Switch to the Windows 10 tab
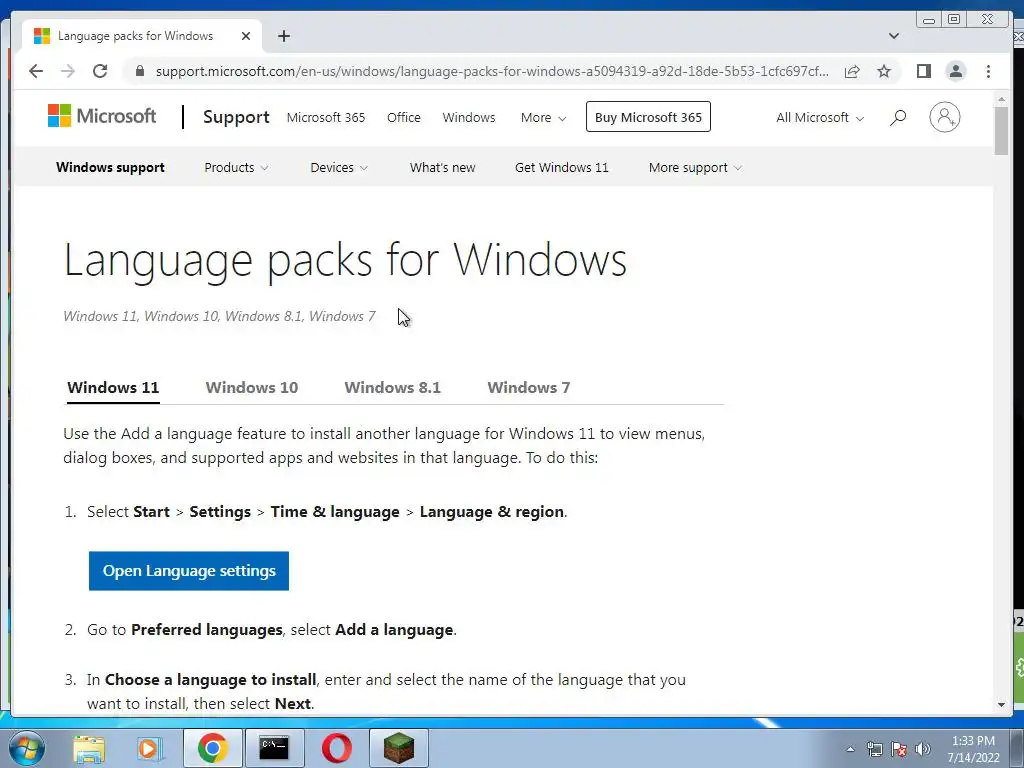The height and width of the screenshot is (768, 1024). pyautogui.click(x=251, y=388)
